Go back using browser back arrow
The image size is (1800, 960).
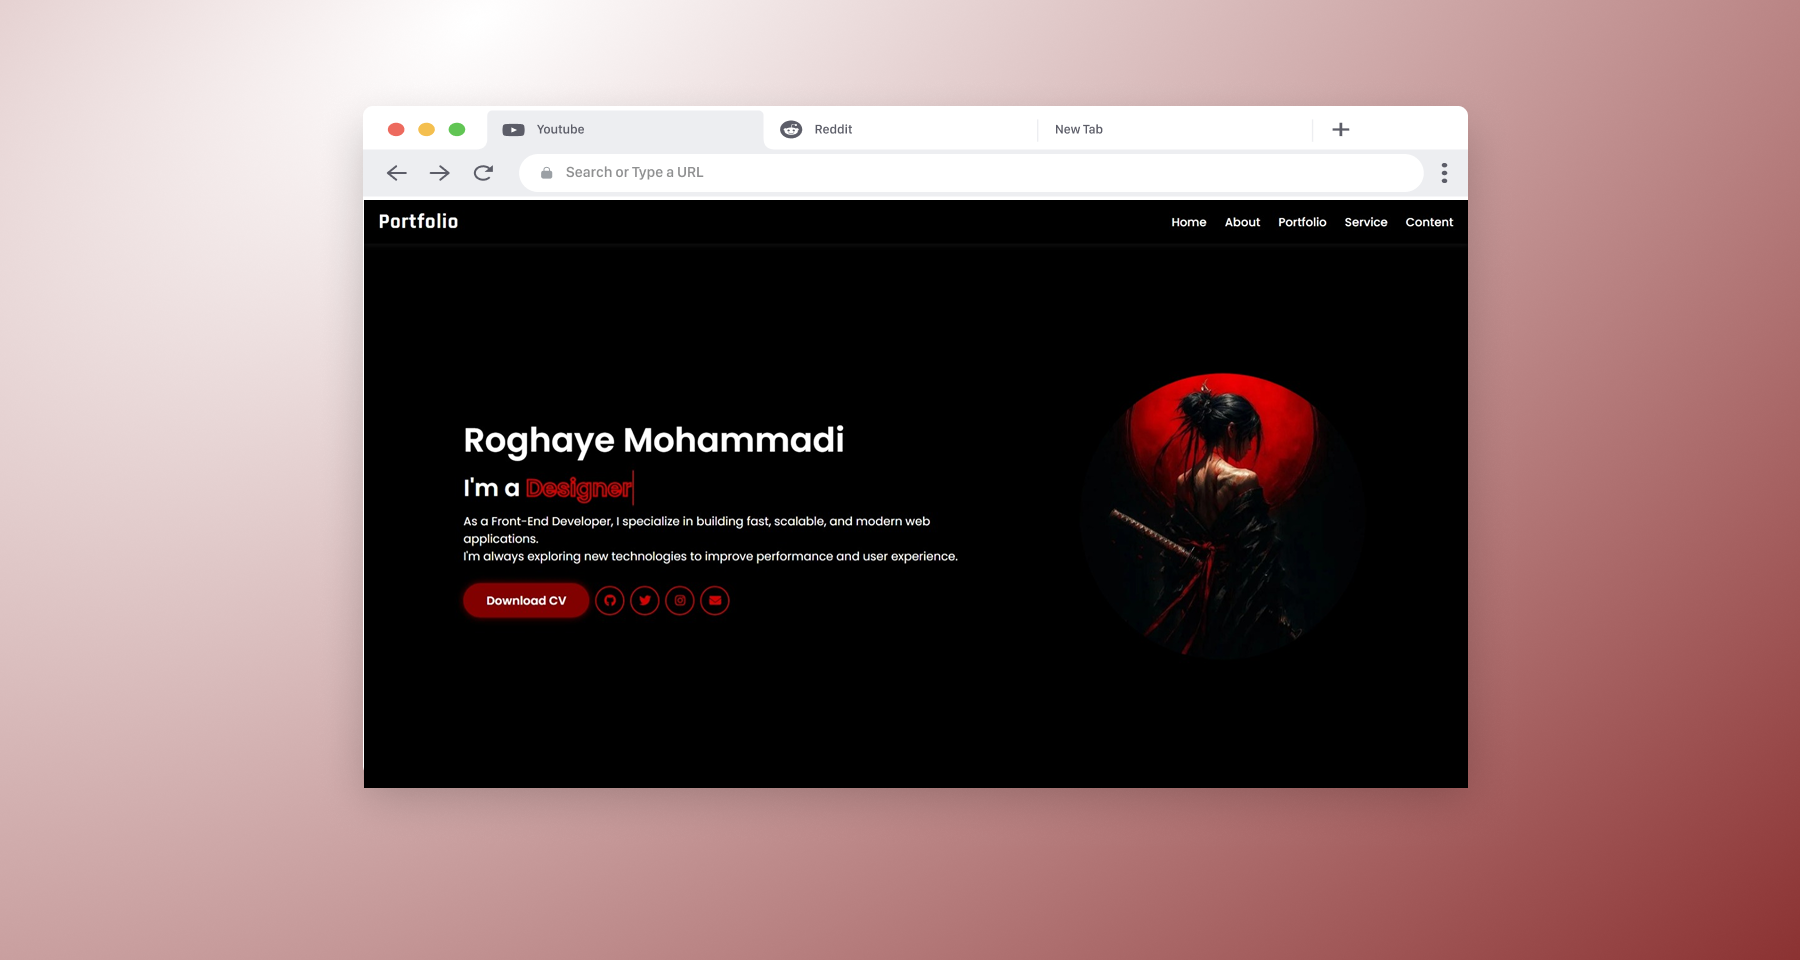click(397, 173)
